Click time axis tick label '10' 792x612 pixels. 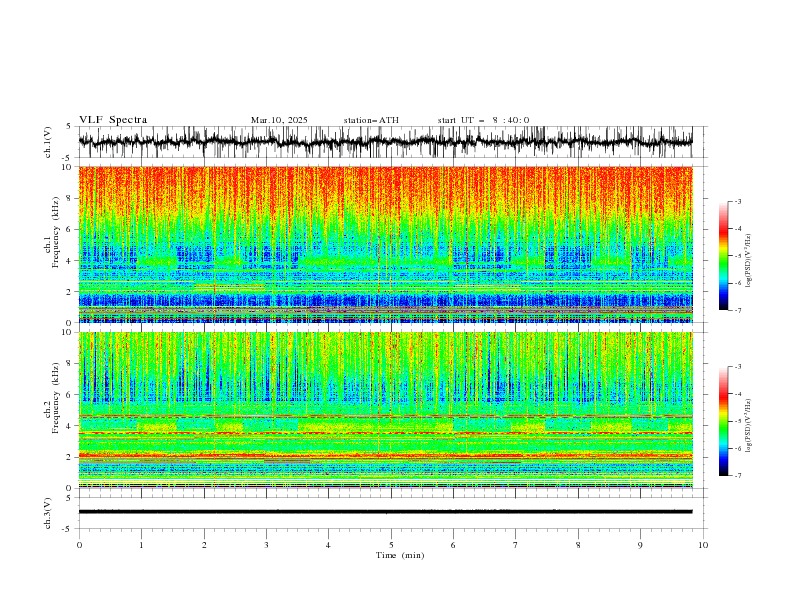(703, 545)
